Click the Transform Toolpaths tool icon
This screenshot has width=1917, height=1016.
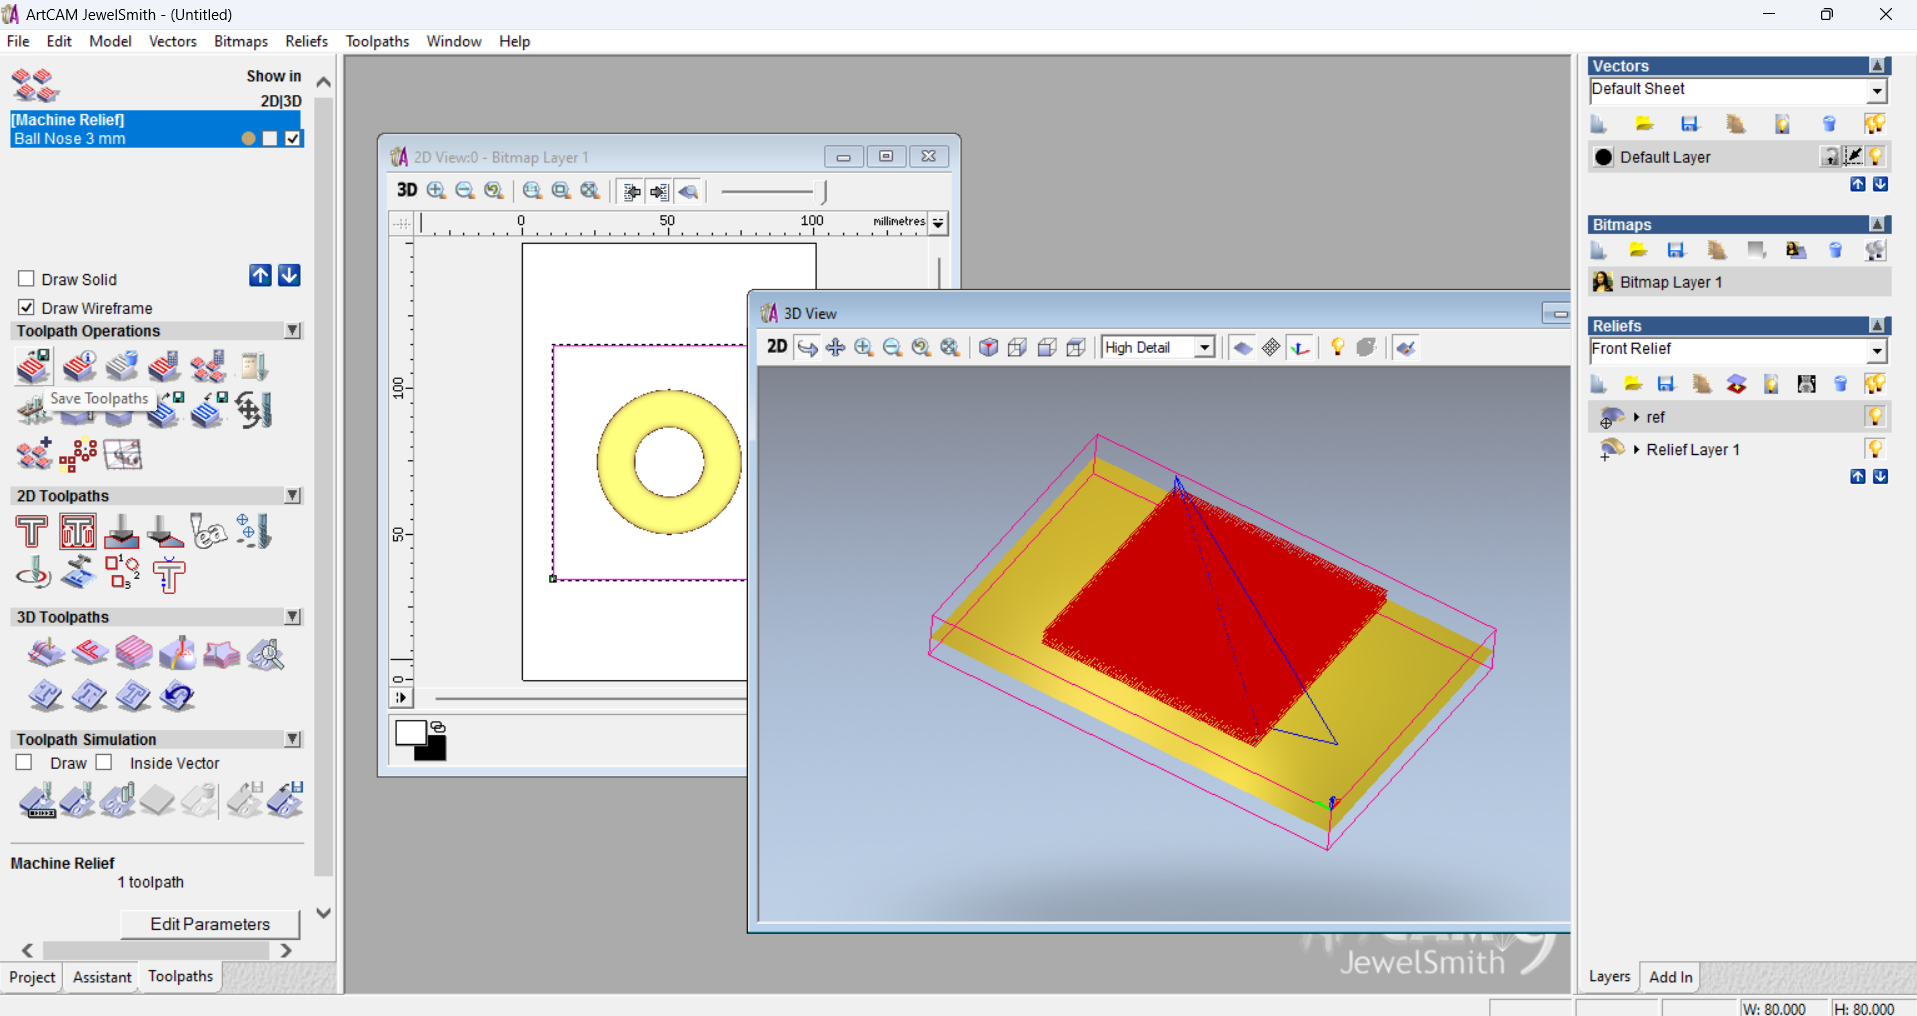click(x=253, y=410)
